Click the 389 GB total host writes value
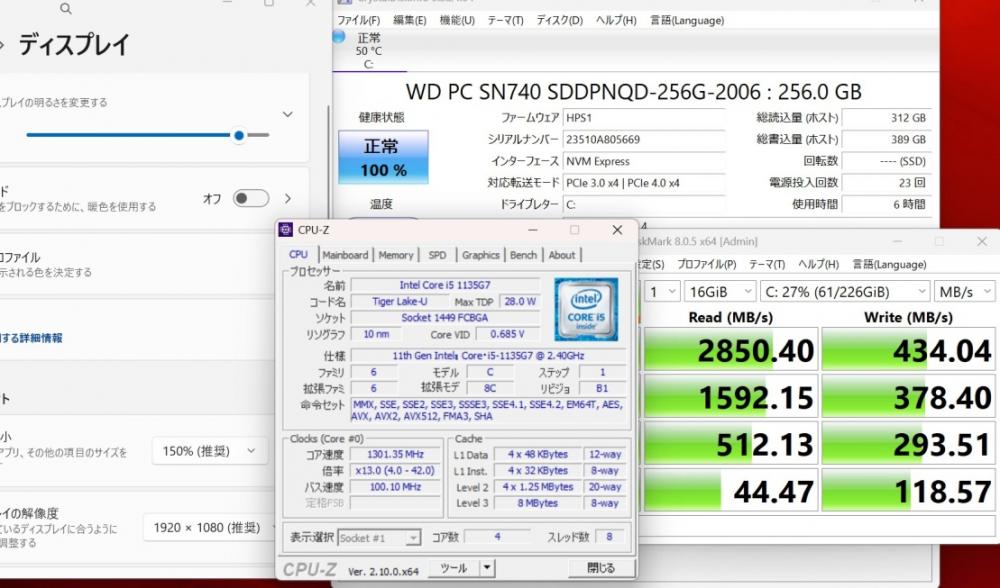The height and width of the screenshot is (588, 1000). point(886,140)
